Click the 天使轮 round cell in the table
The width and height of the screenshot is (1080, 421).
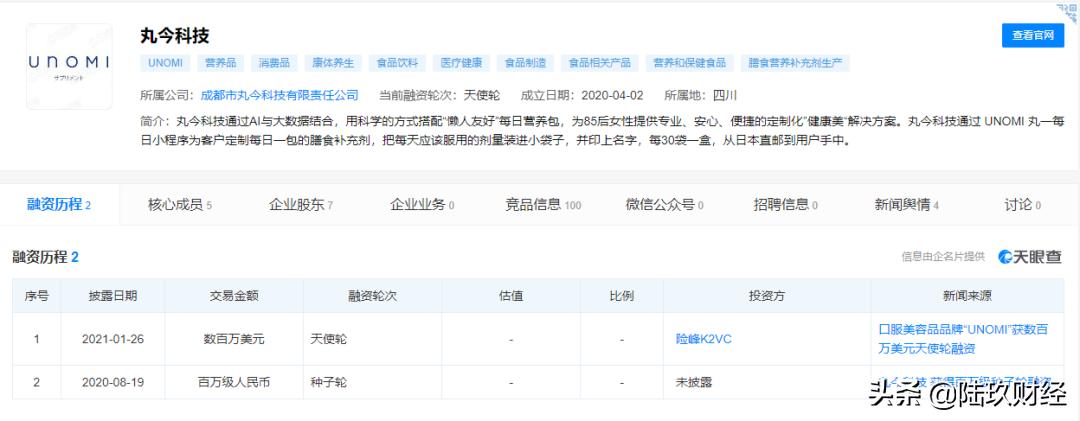click(373, 339)
